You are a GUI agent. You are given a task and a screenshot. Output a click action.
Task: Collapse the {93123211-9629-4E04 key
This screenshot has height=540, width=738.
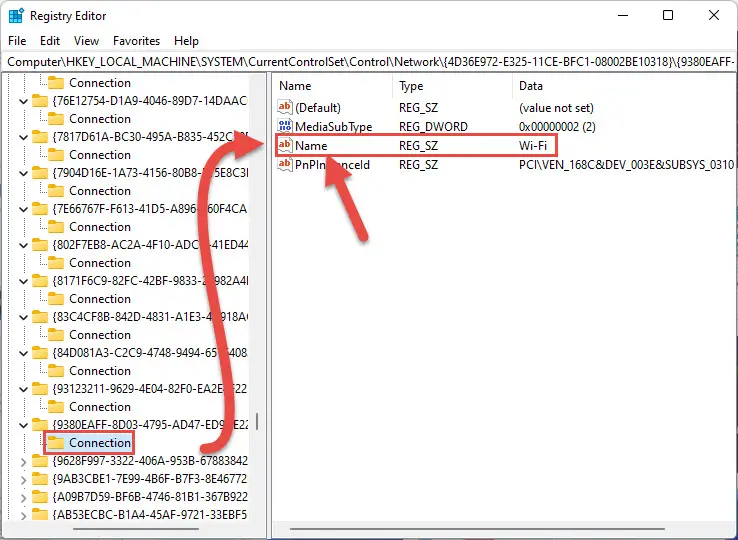point(24,389)
